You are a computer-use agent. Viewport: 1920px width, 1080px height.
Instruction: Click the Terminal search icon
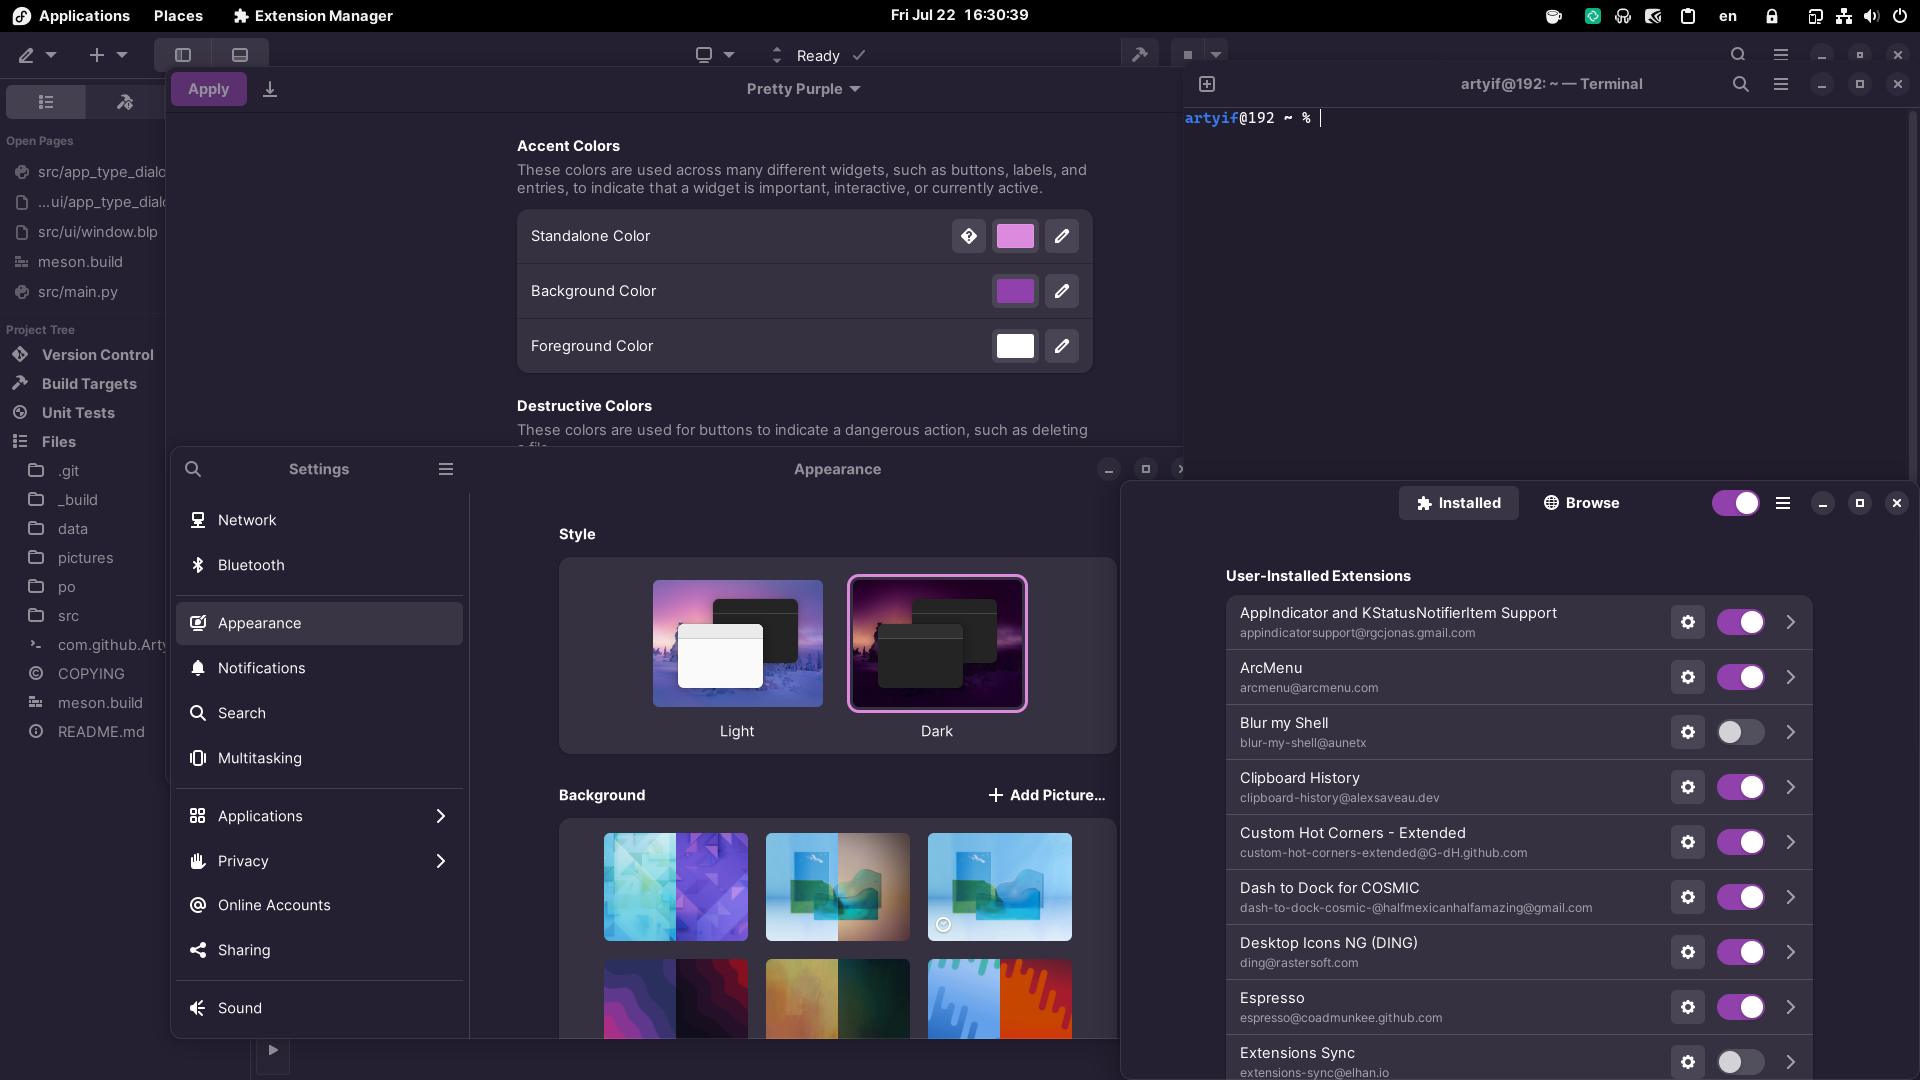coord(1741,84)
